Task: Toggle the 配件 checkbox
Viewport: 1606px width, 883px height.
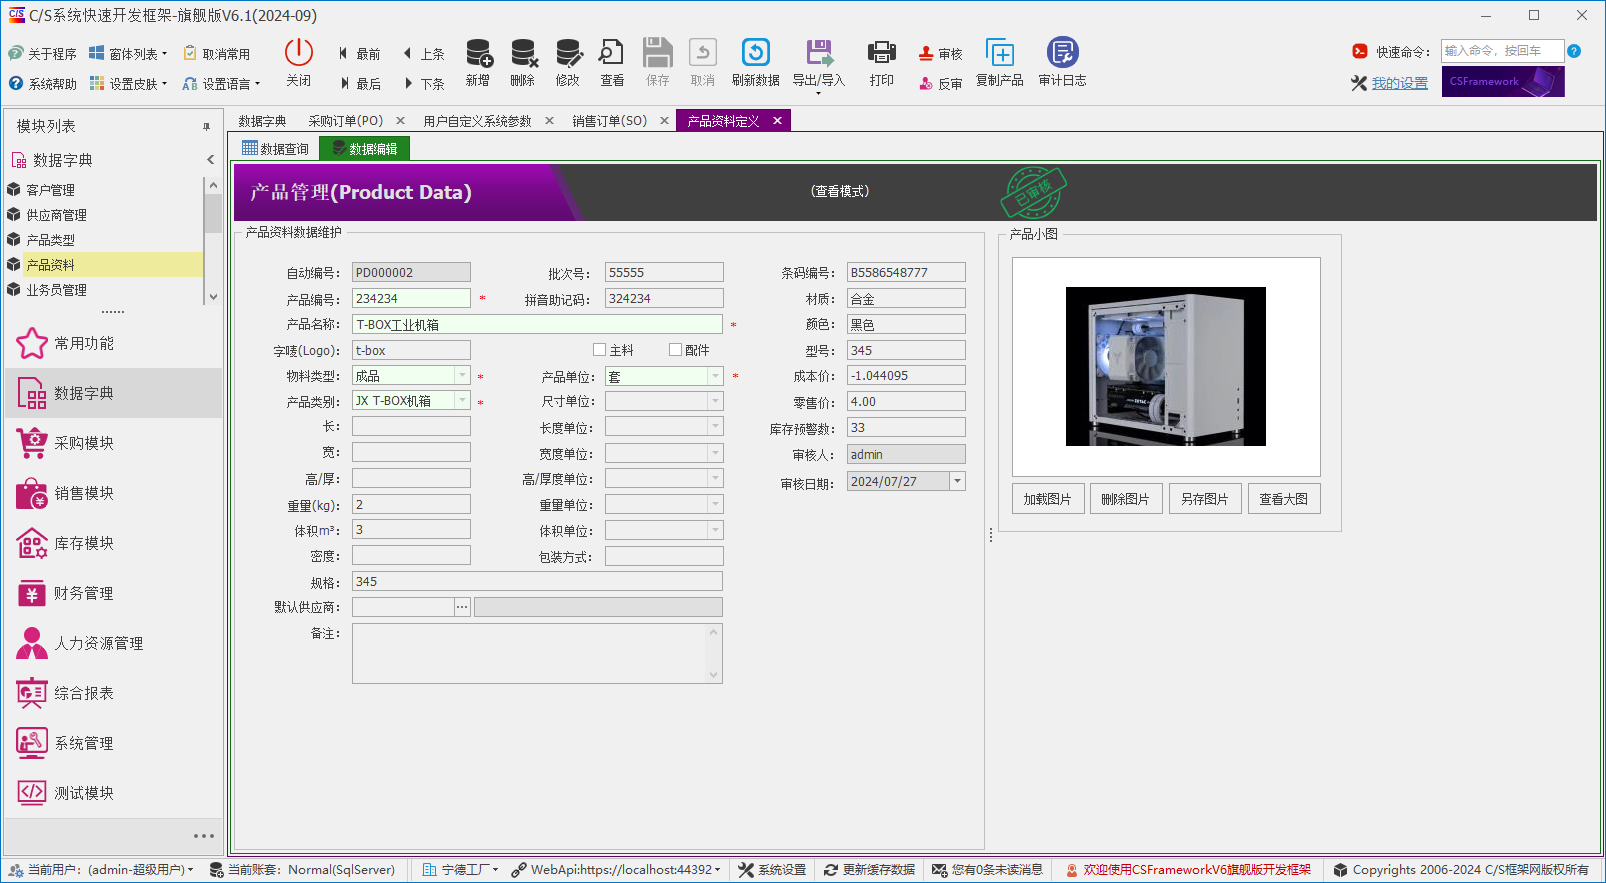Action: (675, 350)
